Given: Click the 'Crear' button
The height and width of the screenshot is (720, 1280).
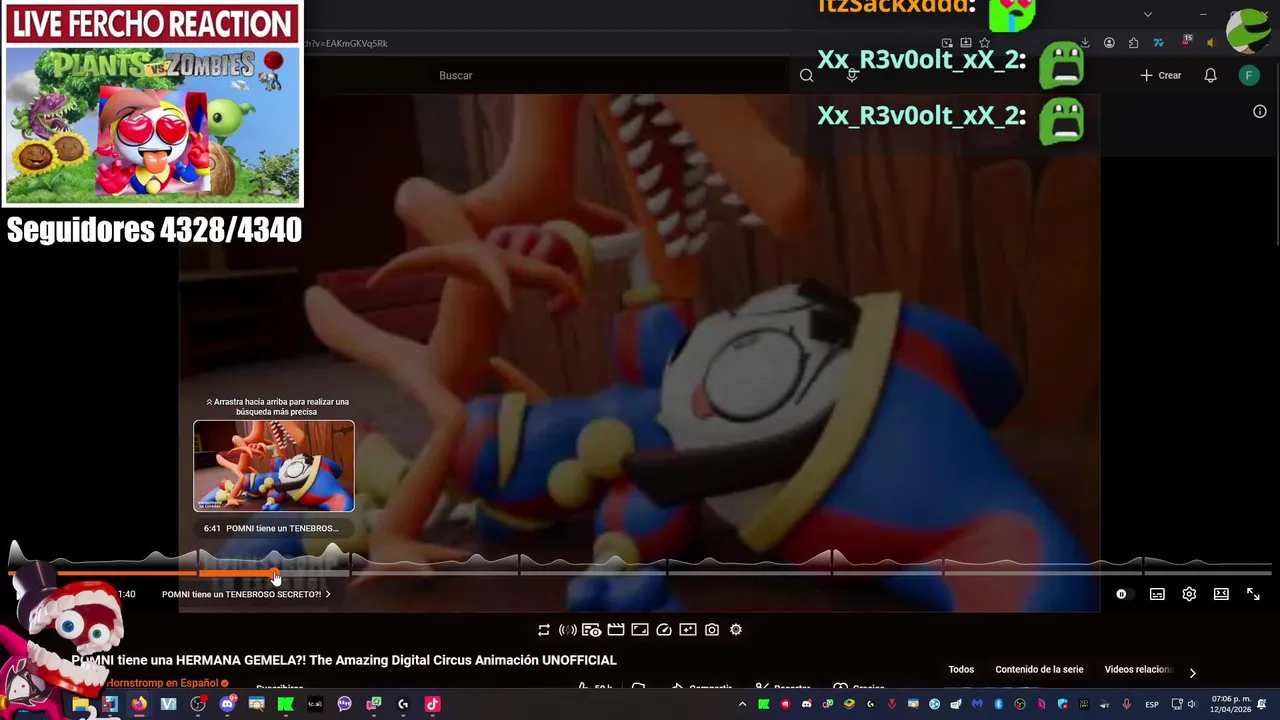Looking at the screenshot, I should [1161, 76].
